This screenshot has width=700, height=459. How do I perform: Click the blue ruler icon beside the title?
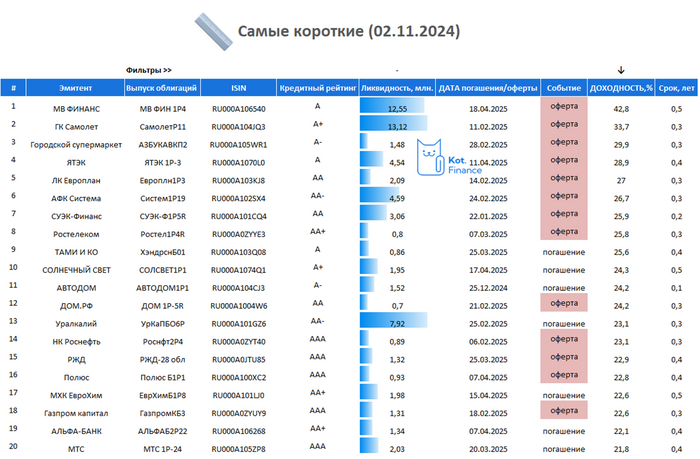[211, 32]
